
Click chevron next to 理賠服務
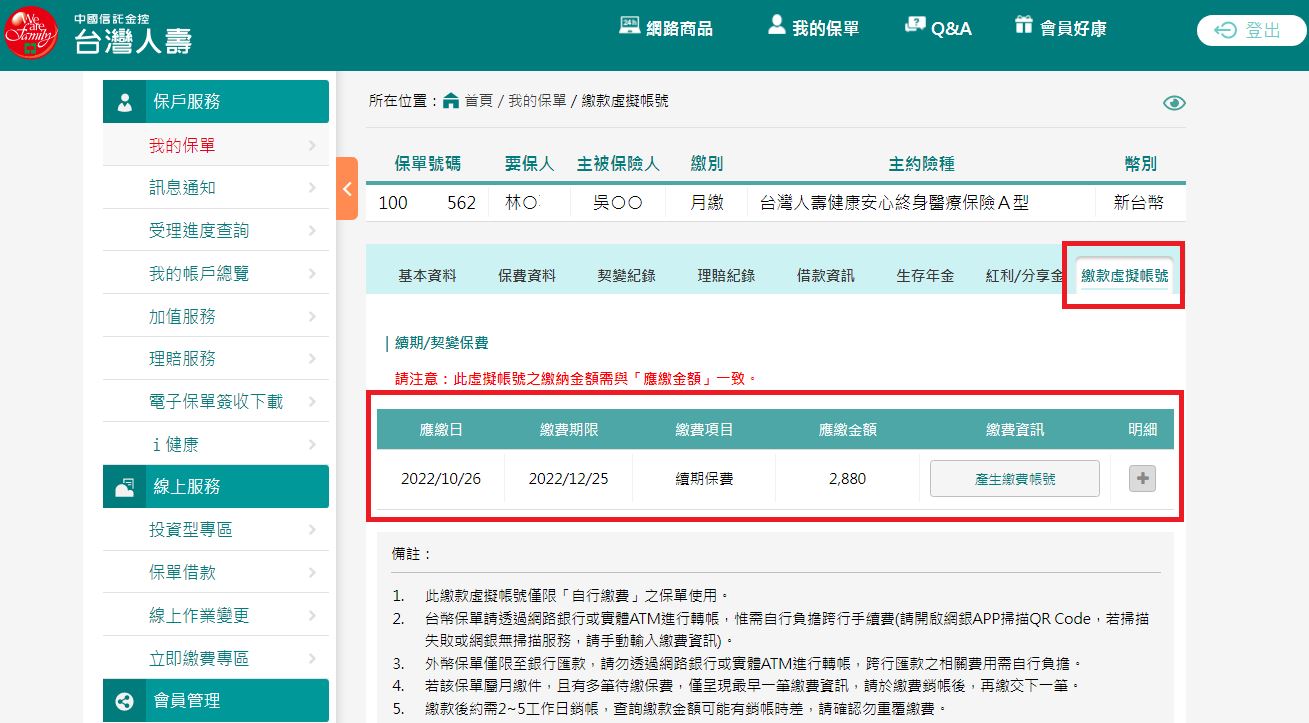[x=313, y=358]
